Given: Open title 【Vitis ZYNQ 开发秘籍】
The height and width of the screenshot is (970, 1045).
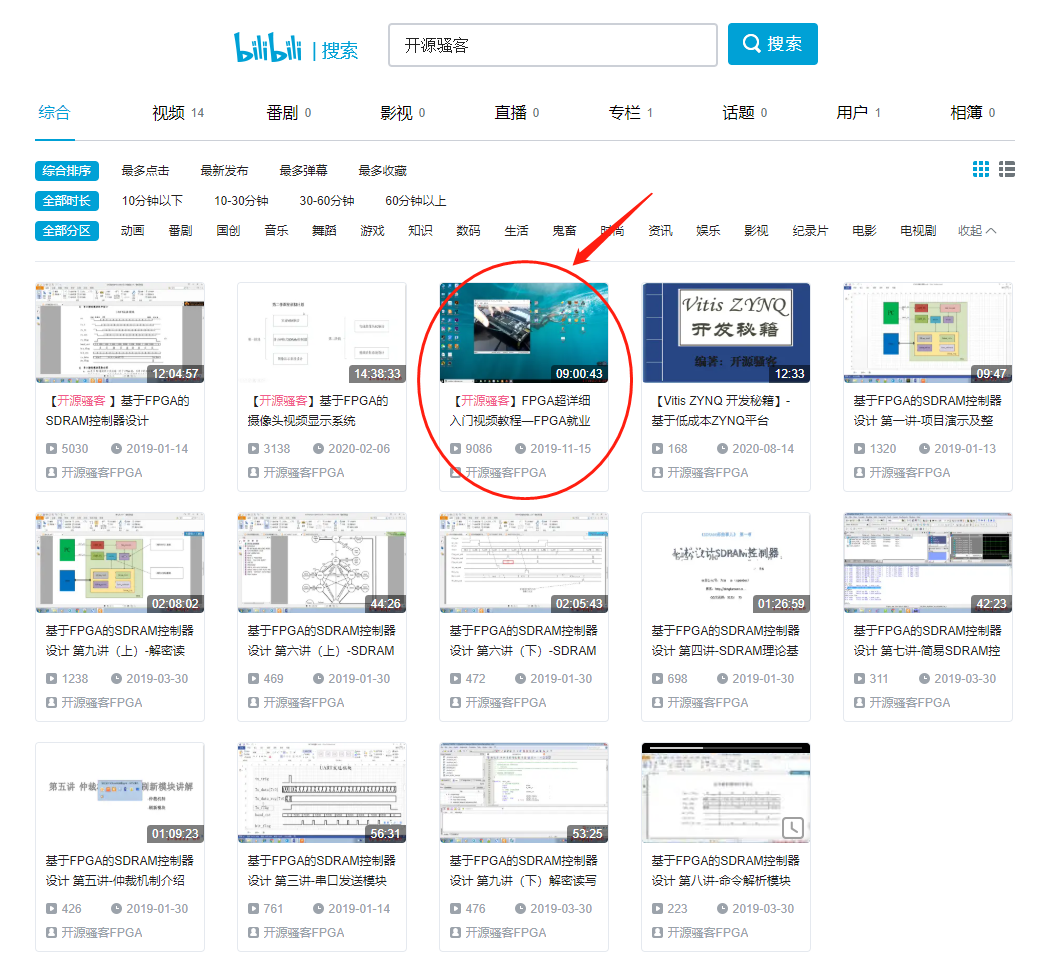Looking at the screenshot, I should 721,411.
